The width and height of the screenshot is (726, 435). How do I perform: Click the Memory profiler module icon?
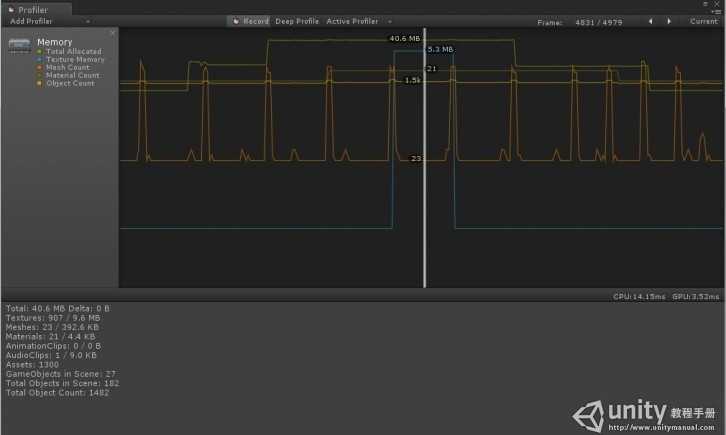point(20,45)
